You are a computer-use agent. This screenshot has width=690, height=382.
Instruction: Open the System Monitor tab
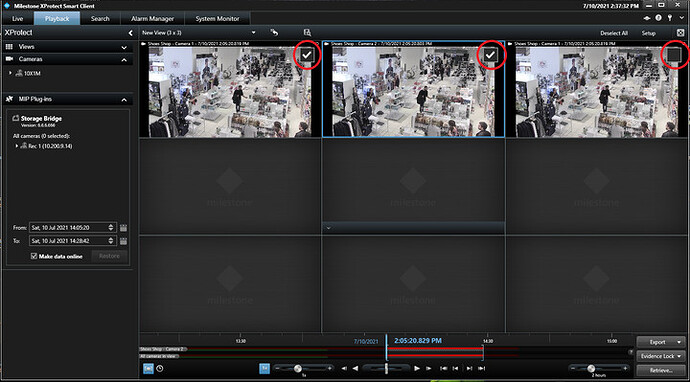click(217, 18)
